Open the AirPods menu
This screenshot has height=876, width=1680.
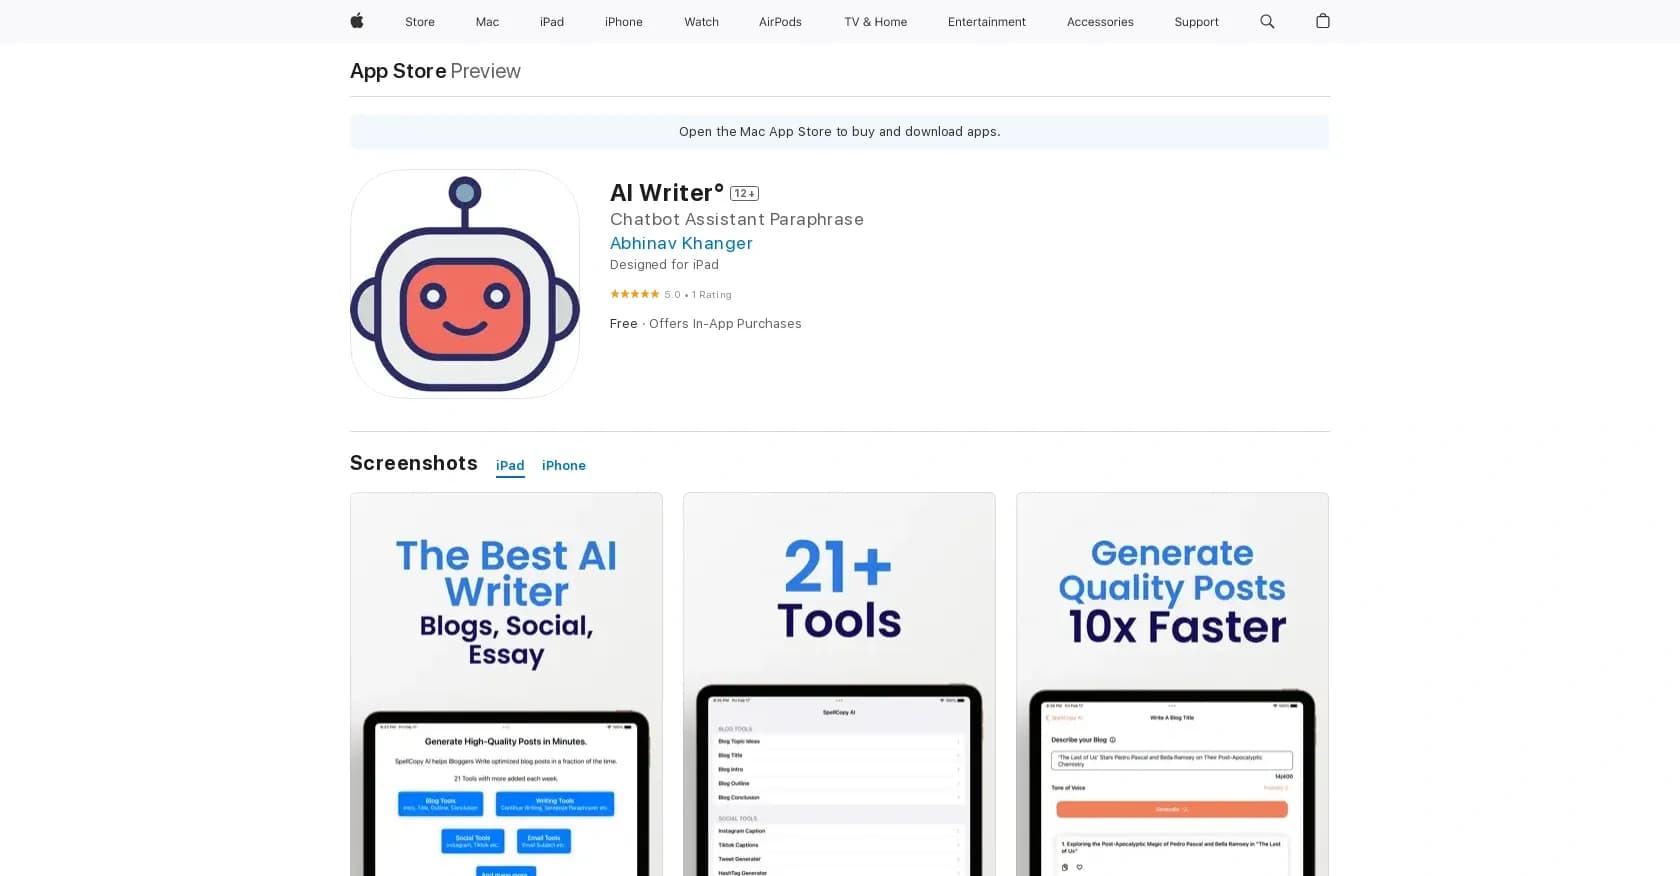click(780, 22)
